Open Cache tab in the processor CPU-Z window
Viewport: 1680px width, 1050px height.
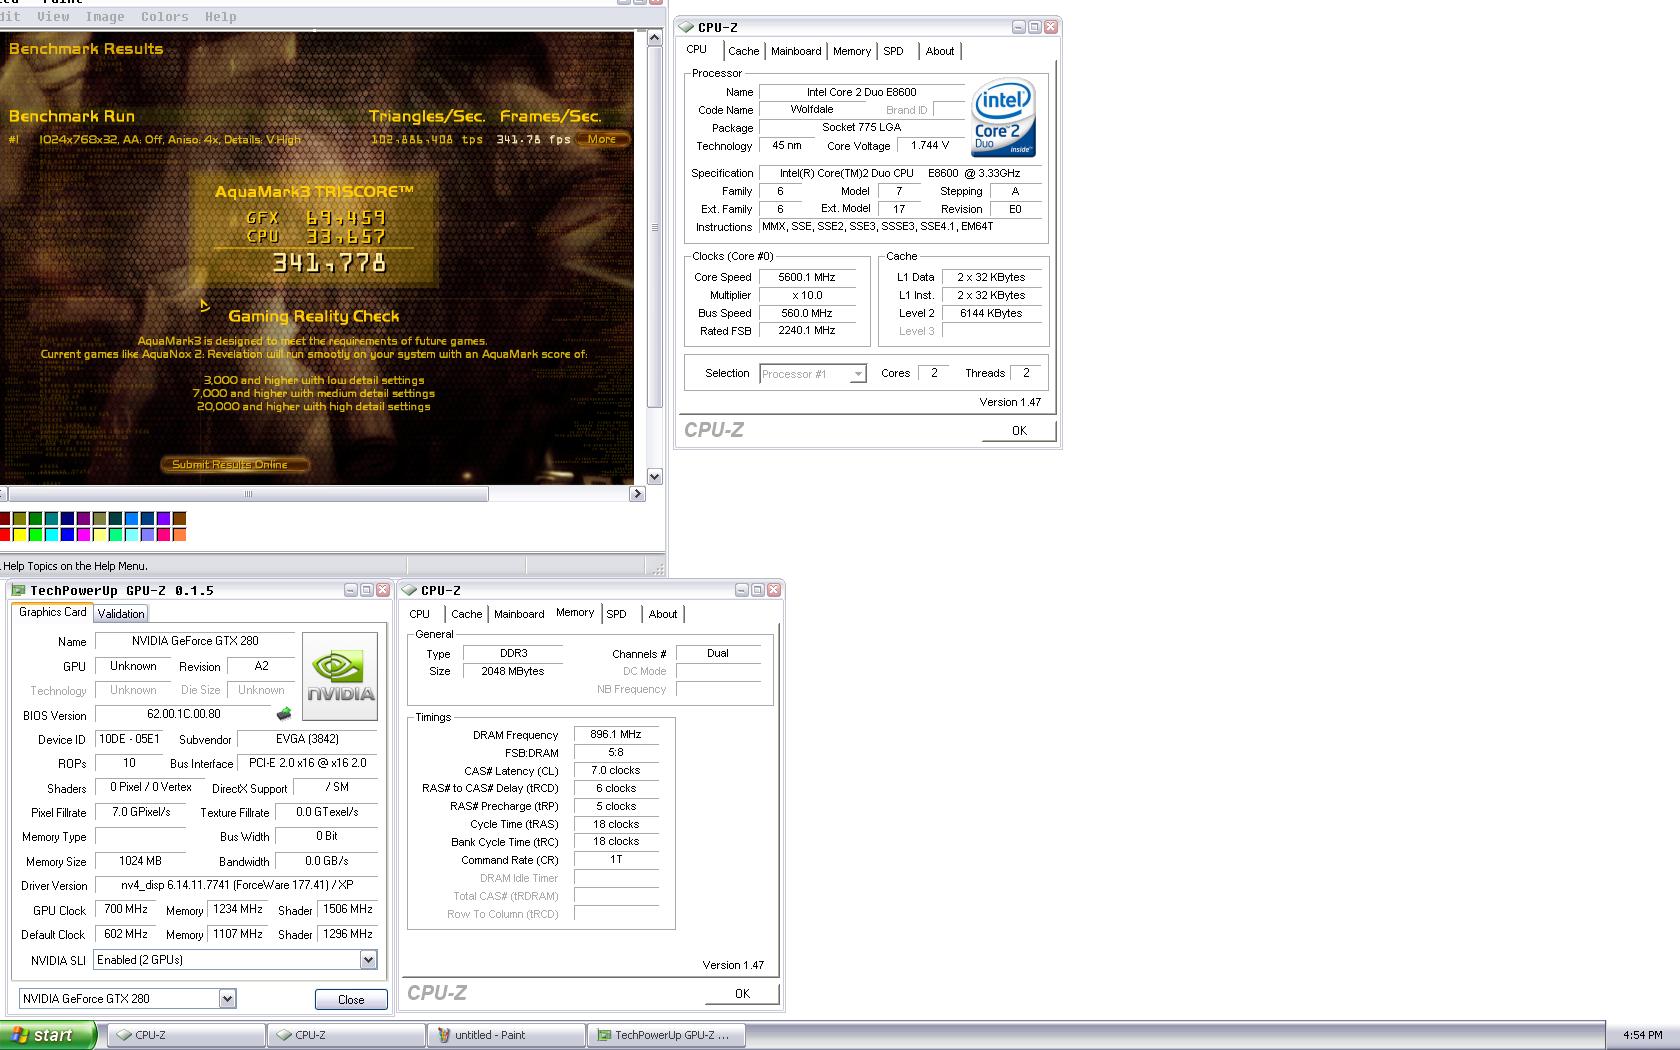[x=743, y=51]
